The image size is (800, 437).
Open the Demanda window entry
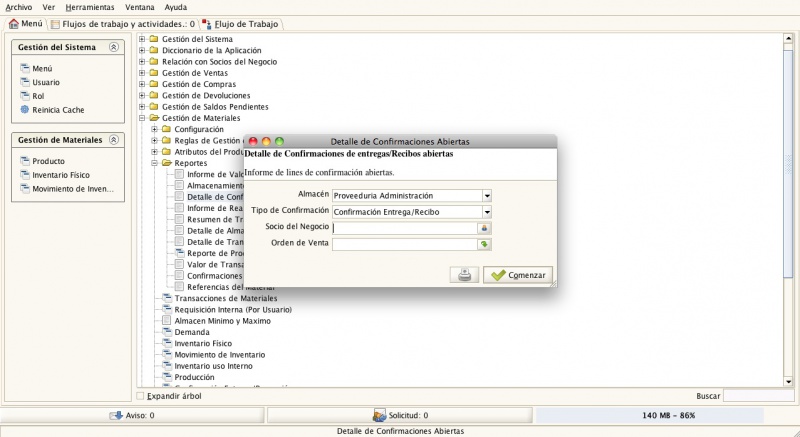point(191,332)
